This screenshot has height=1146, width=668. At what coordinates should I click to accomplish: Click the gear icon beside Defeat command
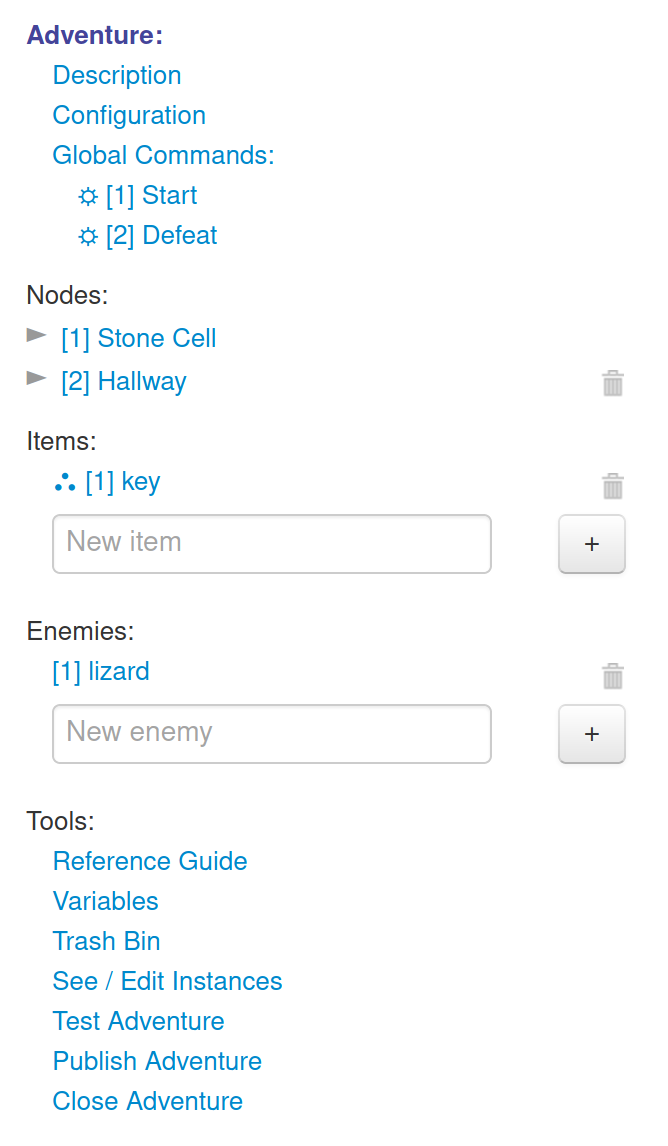(x=88, y=237)
